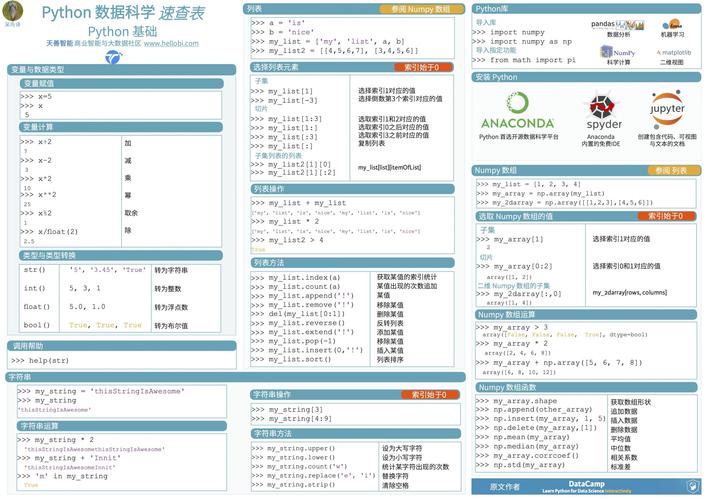Click the pandas logo labeled 数据分析
The width and height of the screenshot is (707, 500).
(x=618, y=24)
